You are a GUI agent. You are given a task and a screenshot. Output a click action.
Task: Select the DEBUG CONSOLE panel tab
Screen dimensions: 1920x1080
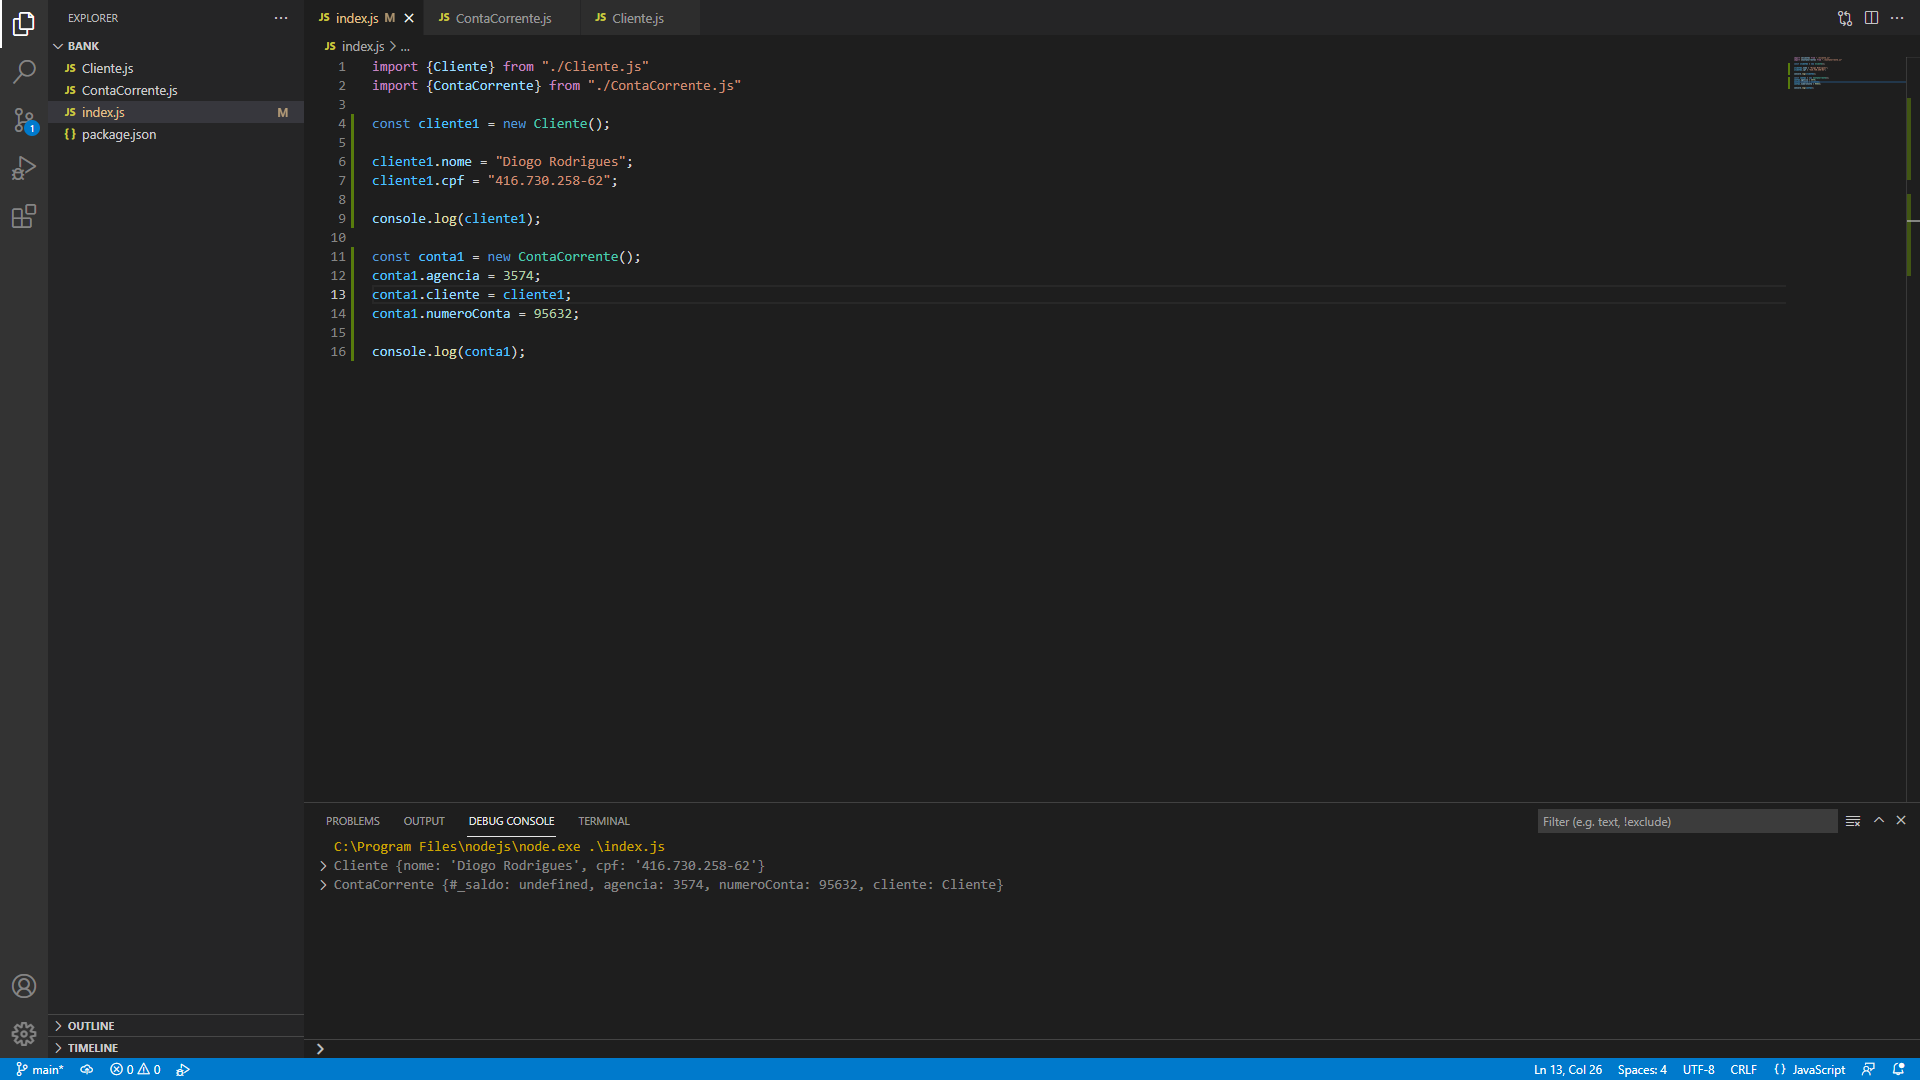(511, 821)
